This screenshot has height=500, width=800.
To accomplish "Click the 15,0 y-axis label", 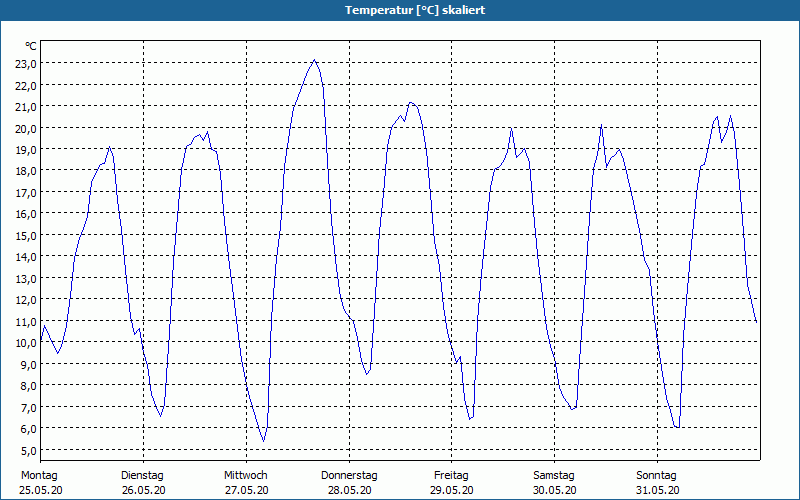I will [27, 236].
